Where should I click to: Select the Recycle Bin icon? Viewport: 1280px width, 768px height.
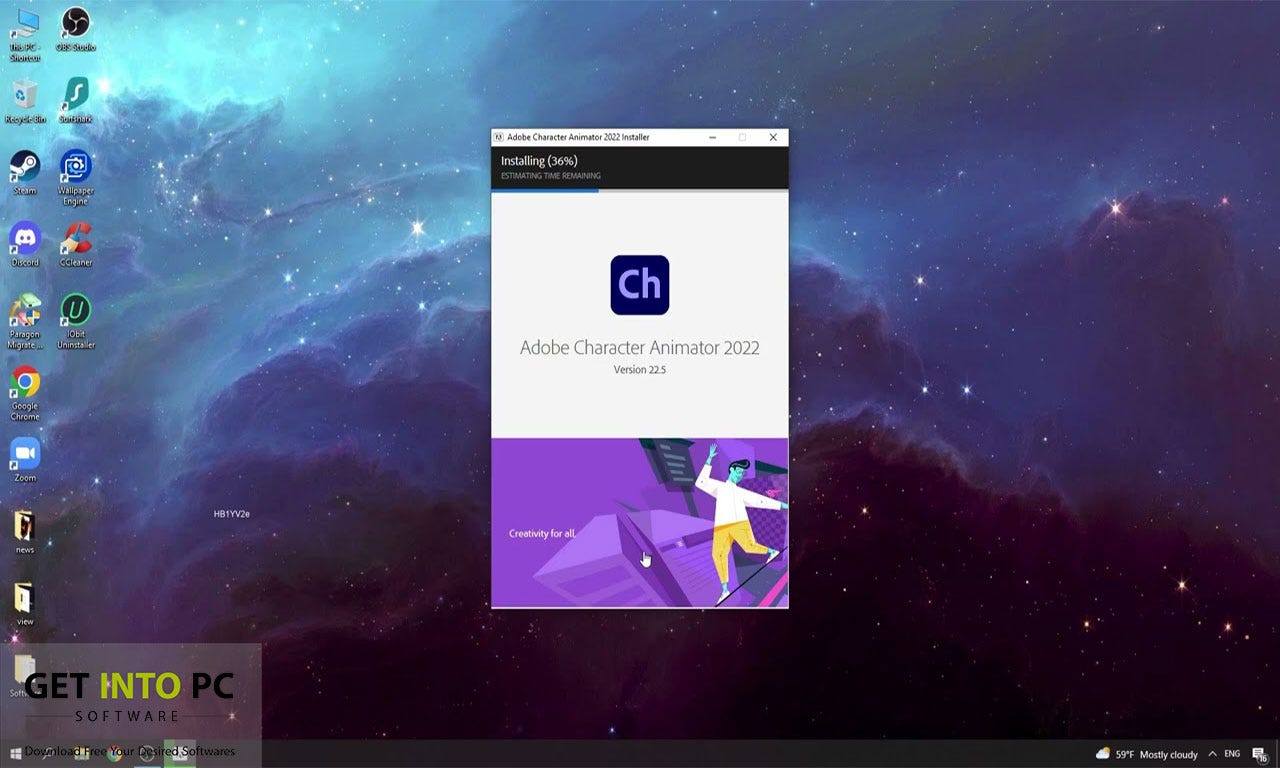[x=25, y=100]
